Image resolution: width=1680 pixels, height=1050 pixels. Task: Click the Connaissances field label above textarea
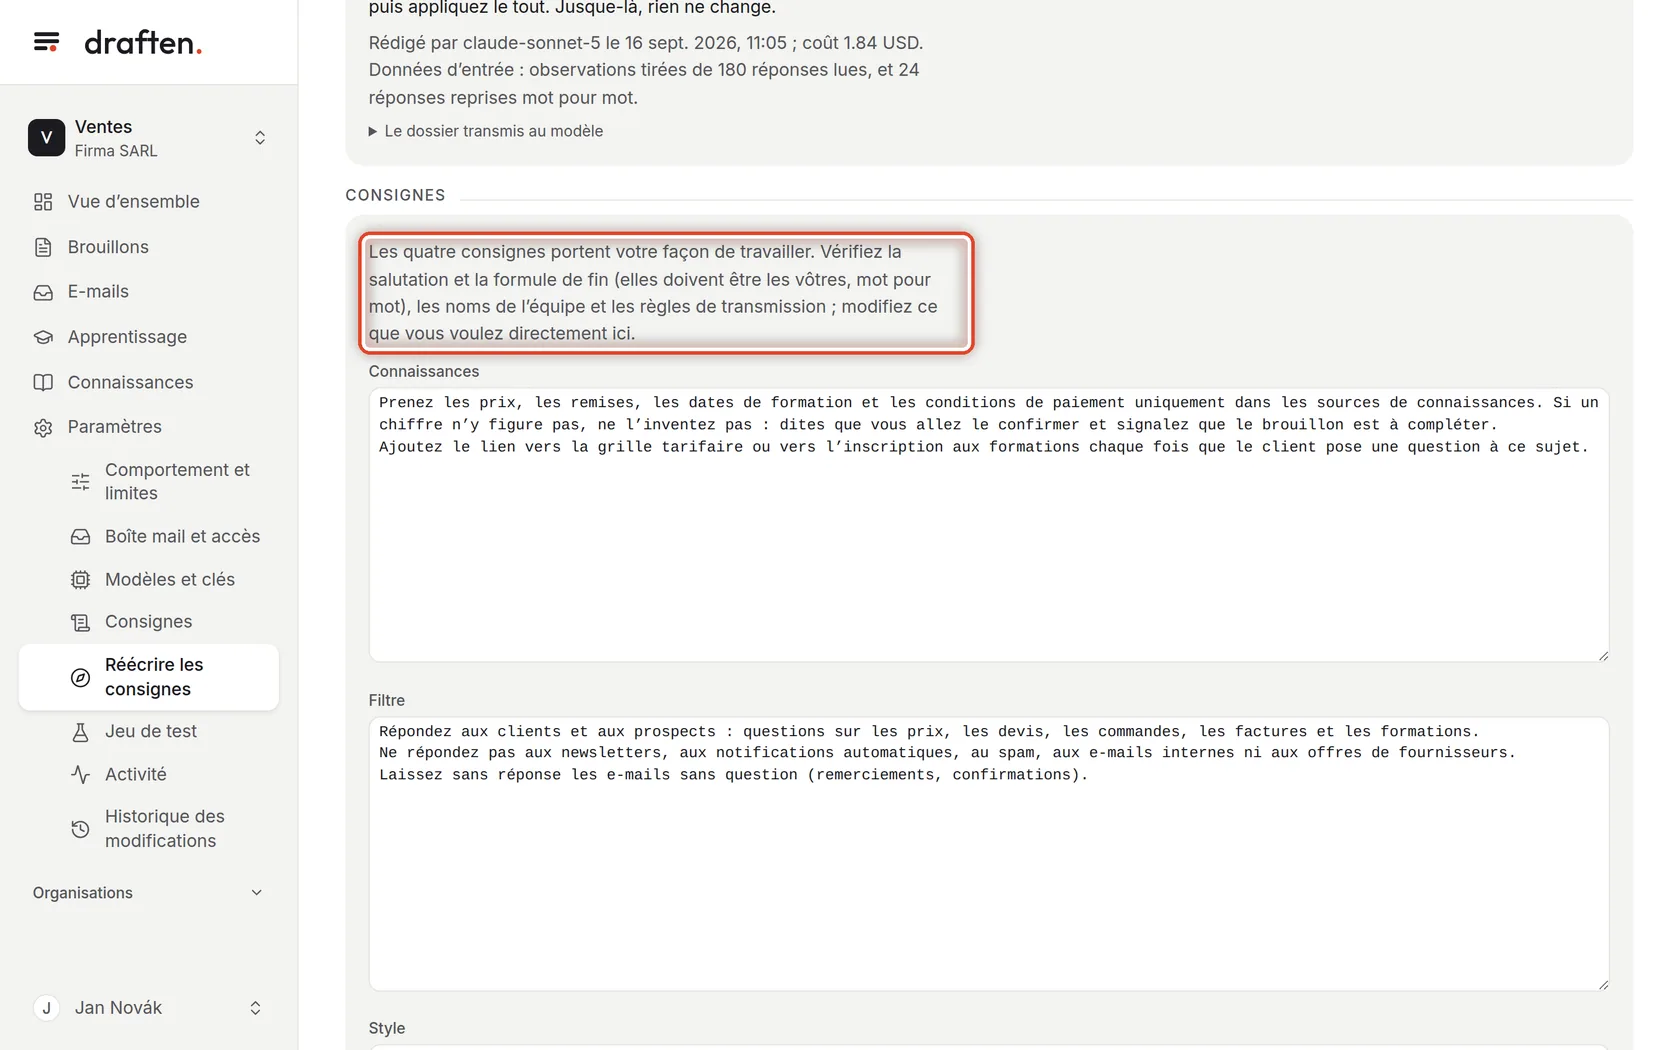424,371
